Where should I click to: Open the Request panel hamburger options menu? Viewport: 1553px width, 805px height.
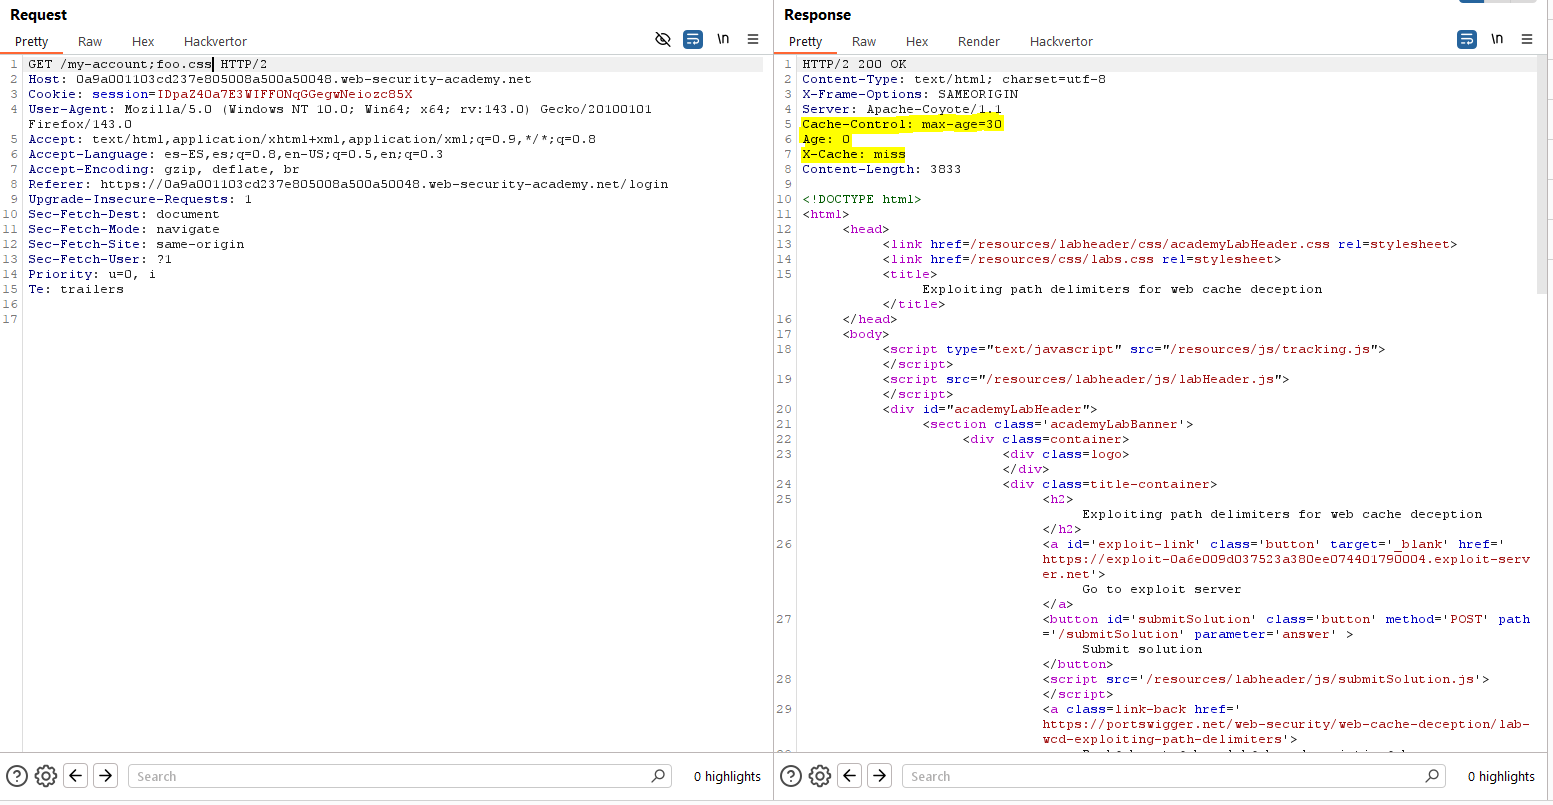[x=753, y=40]
